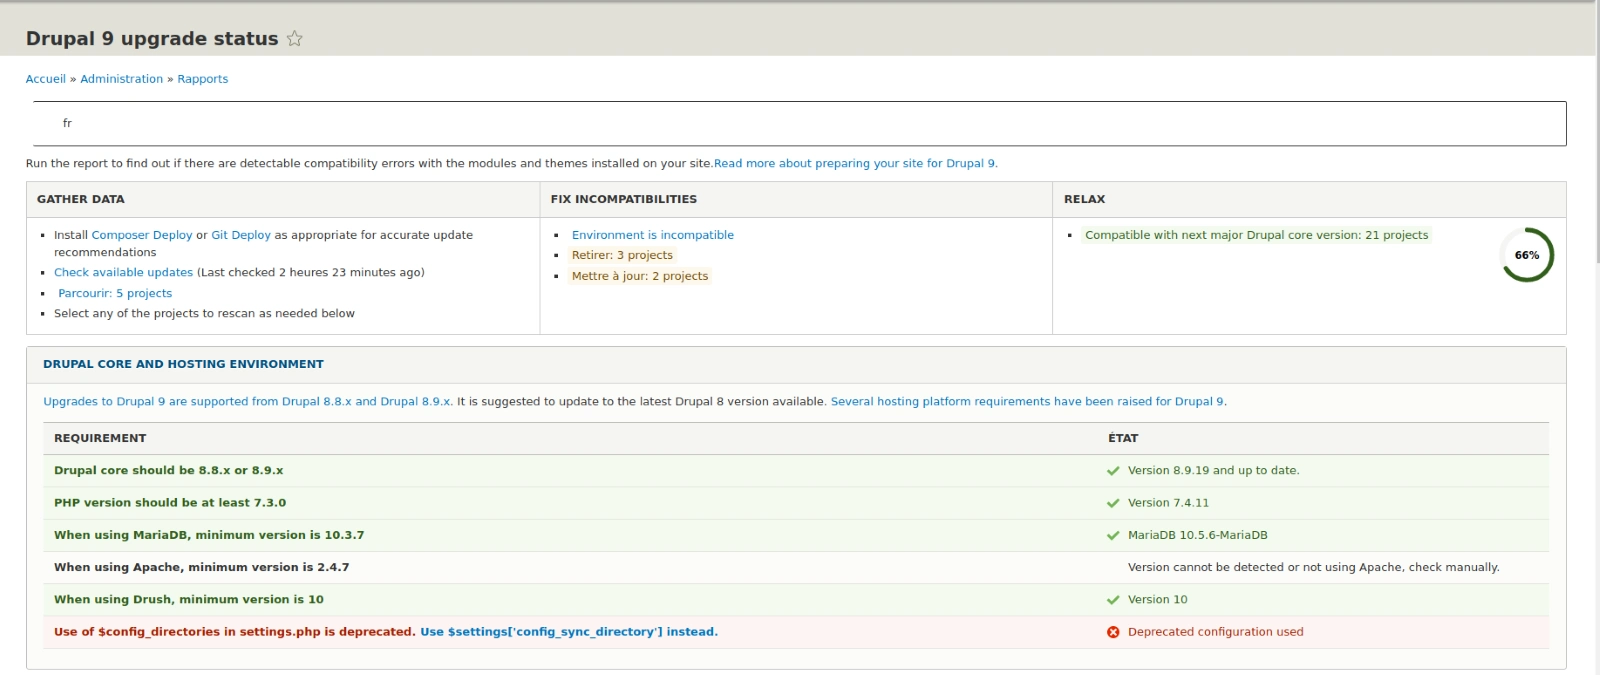This screenshot has width=1600, height=675.
Task: Click 'Version 8.9.19 and up to date.'
Action: click(1213, 471)
